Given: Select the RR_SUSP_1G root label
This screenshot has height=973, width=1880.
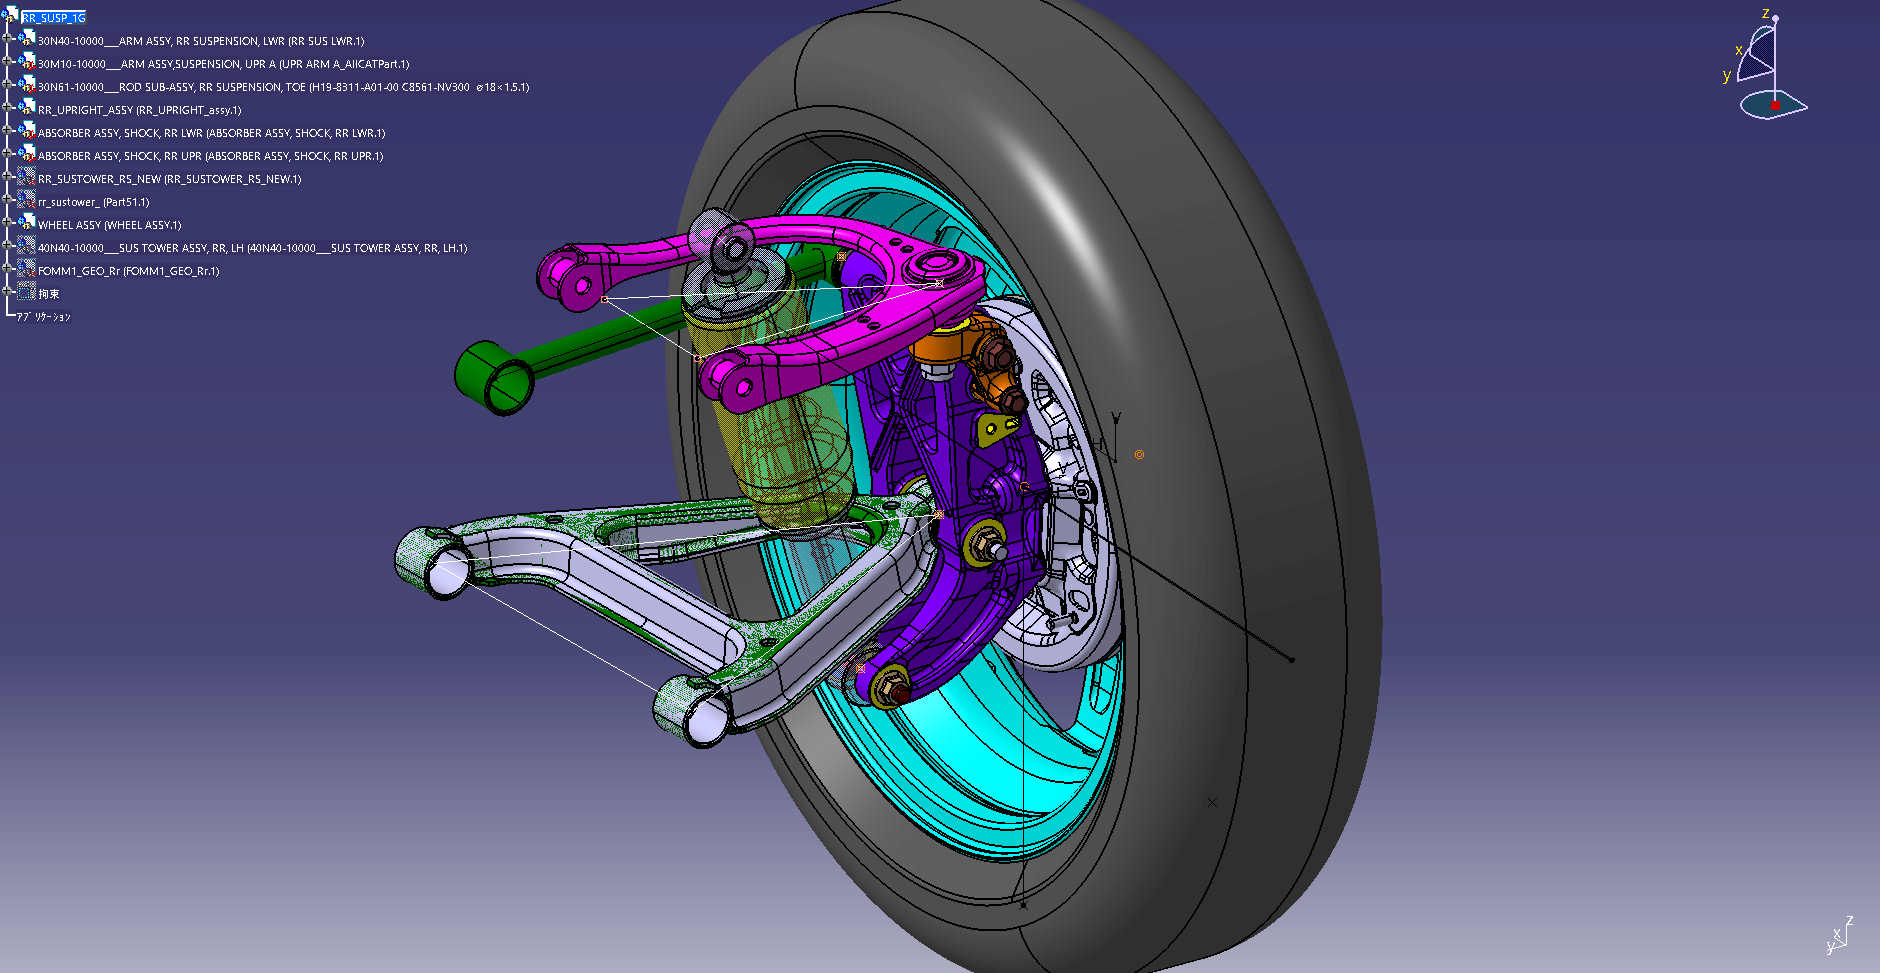Looking at the screenshot, I should (x=54, y=18).
